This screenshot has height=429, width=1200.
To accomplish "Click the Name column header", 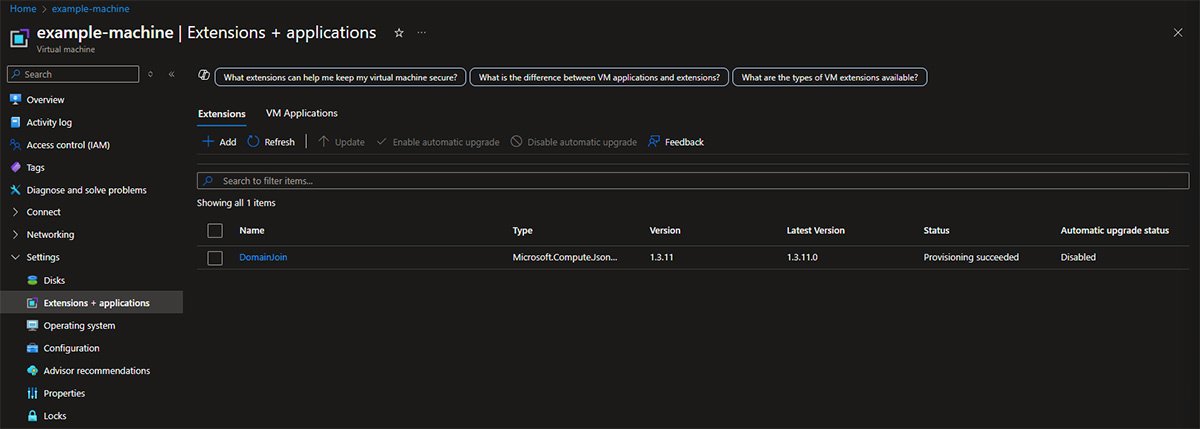I will pyautogui.click(x=252, y=231).
